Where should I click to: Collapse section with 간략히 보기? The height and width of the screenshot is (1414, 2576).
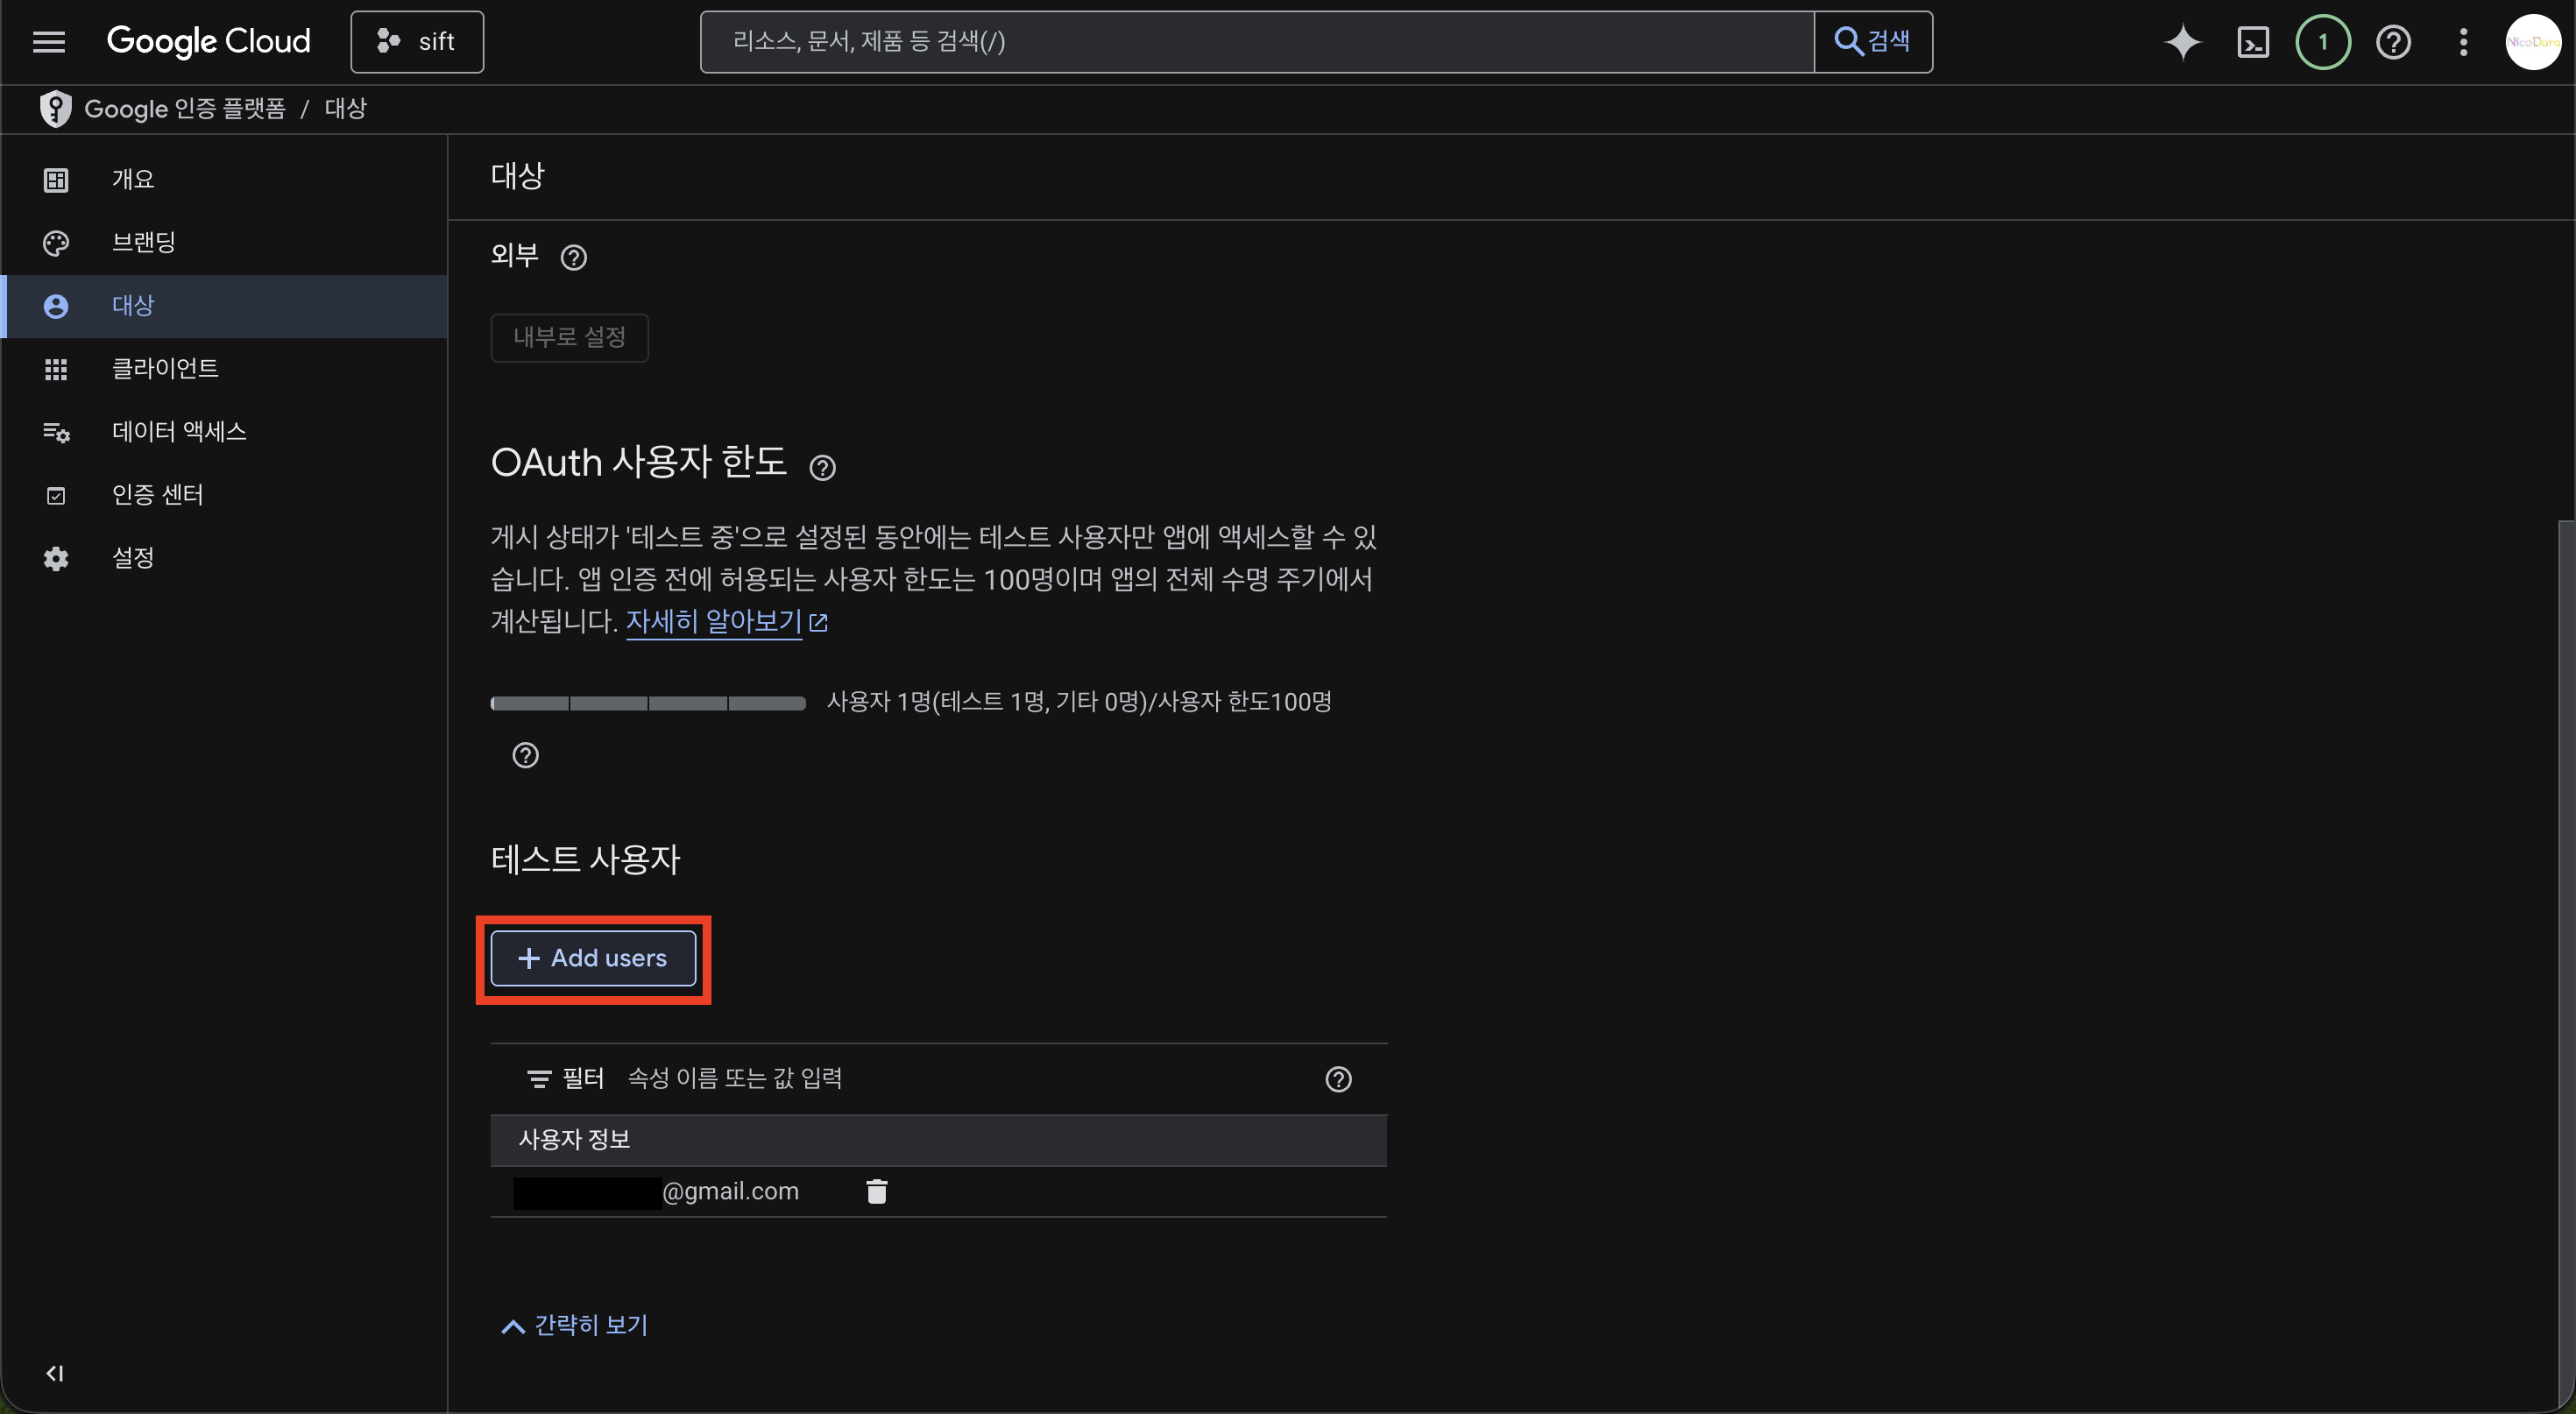[x=575, y=1325]
